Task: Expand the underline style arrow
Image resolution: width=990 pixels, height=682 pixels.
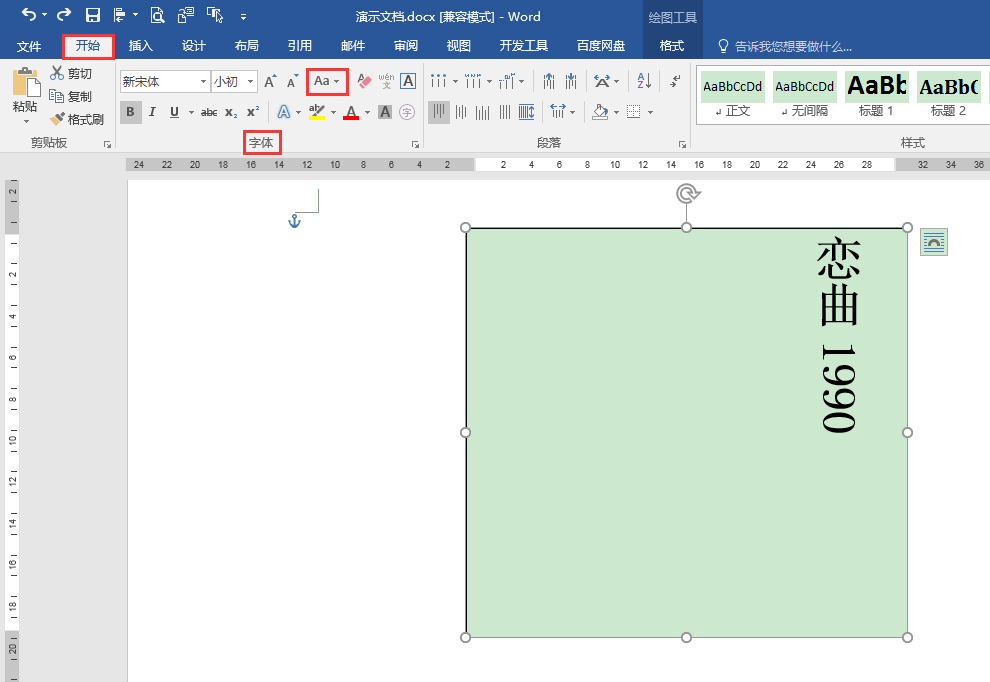Action: (191, 112)
